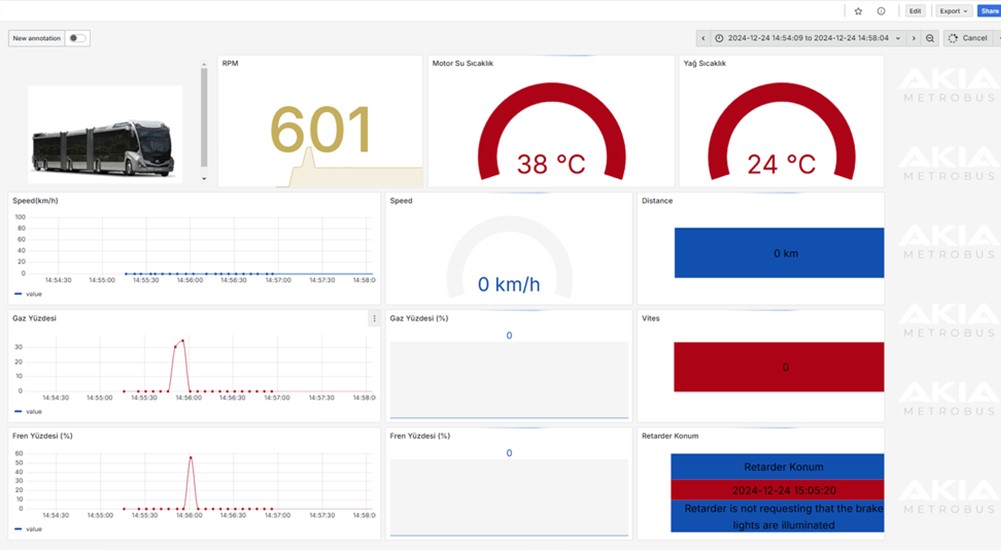1001x555 pixels.
Task: Click the blue 0 km distance bar
Action: pos(779,253)
